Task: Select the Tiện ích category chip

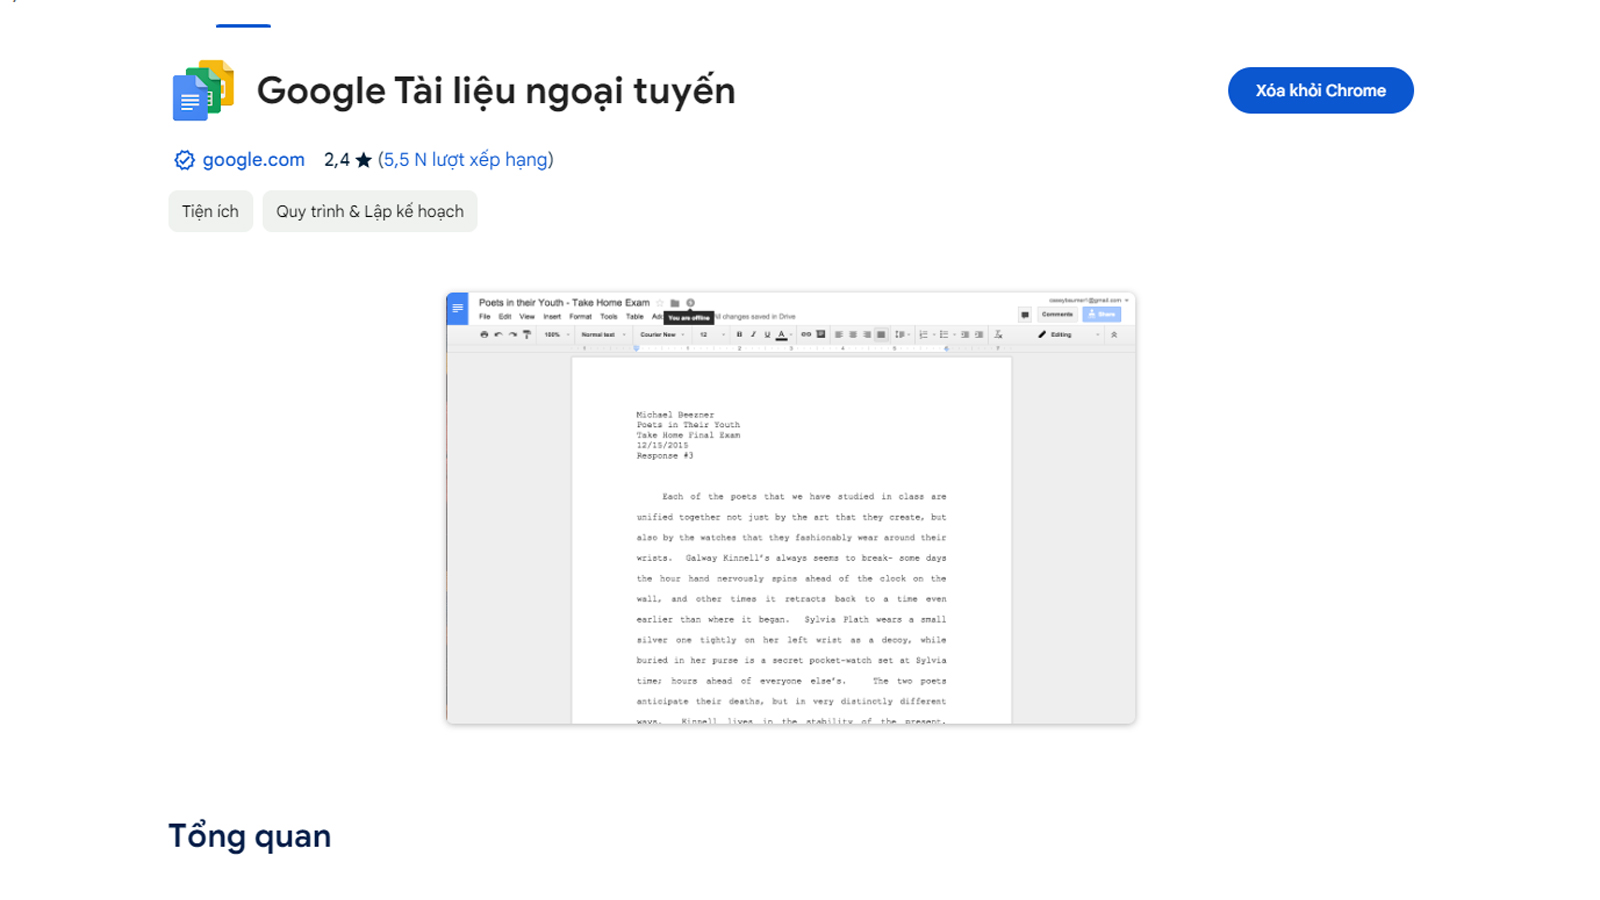Action: 210,211
